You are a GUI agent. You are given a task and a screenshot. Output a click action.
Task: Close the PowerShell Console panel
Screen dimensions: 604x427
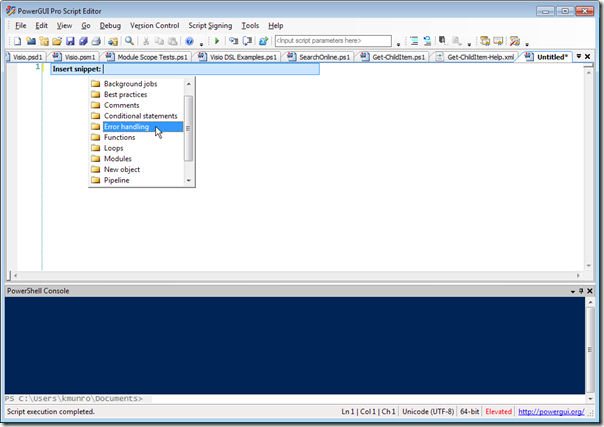(590, 291)
